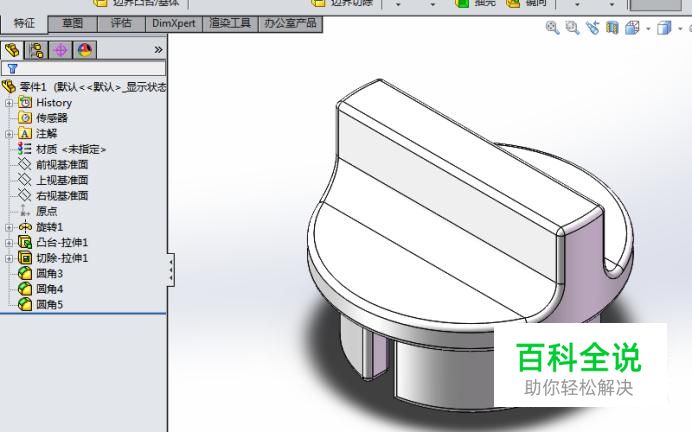Viewport: 692px width, 432px height.
Task: Click the Zoom to Fit view icon
Action: (552, 28)
